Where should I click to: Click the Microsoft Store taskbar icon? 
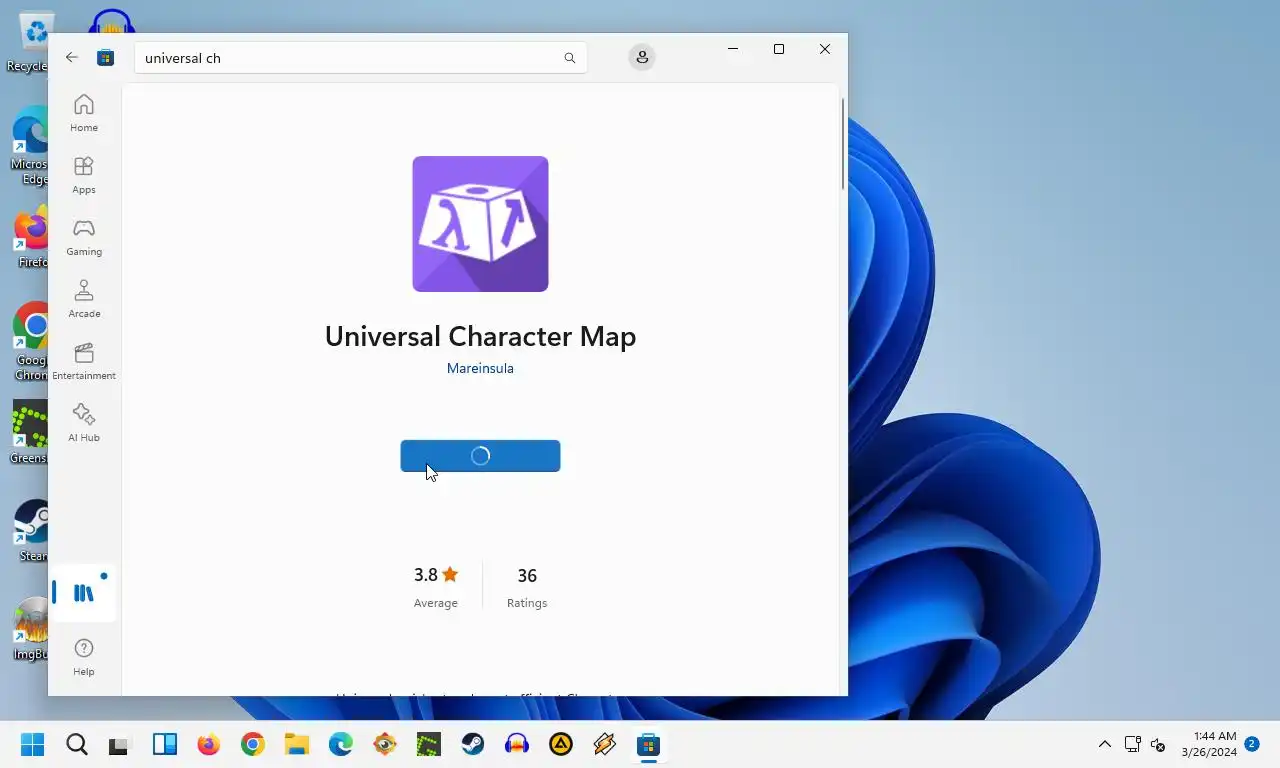click(649, 744)
